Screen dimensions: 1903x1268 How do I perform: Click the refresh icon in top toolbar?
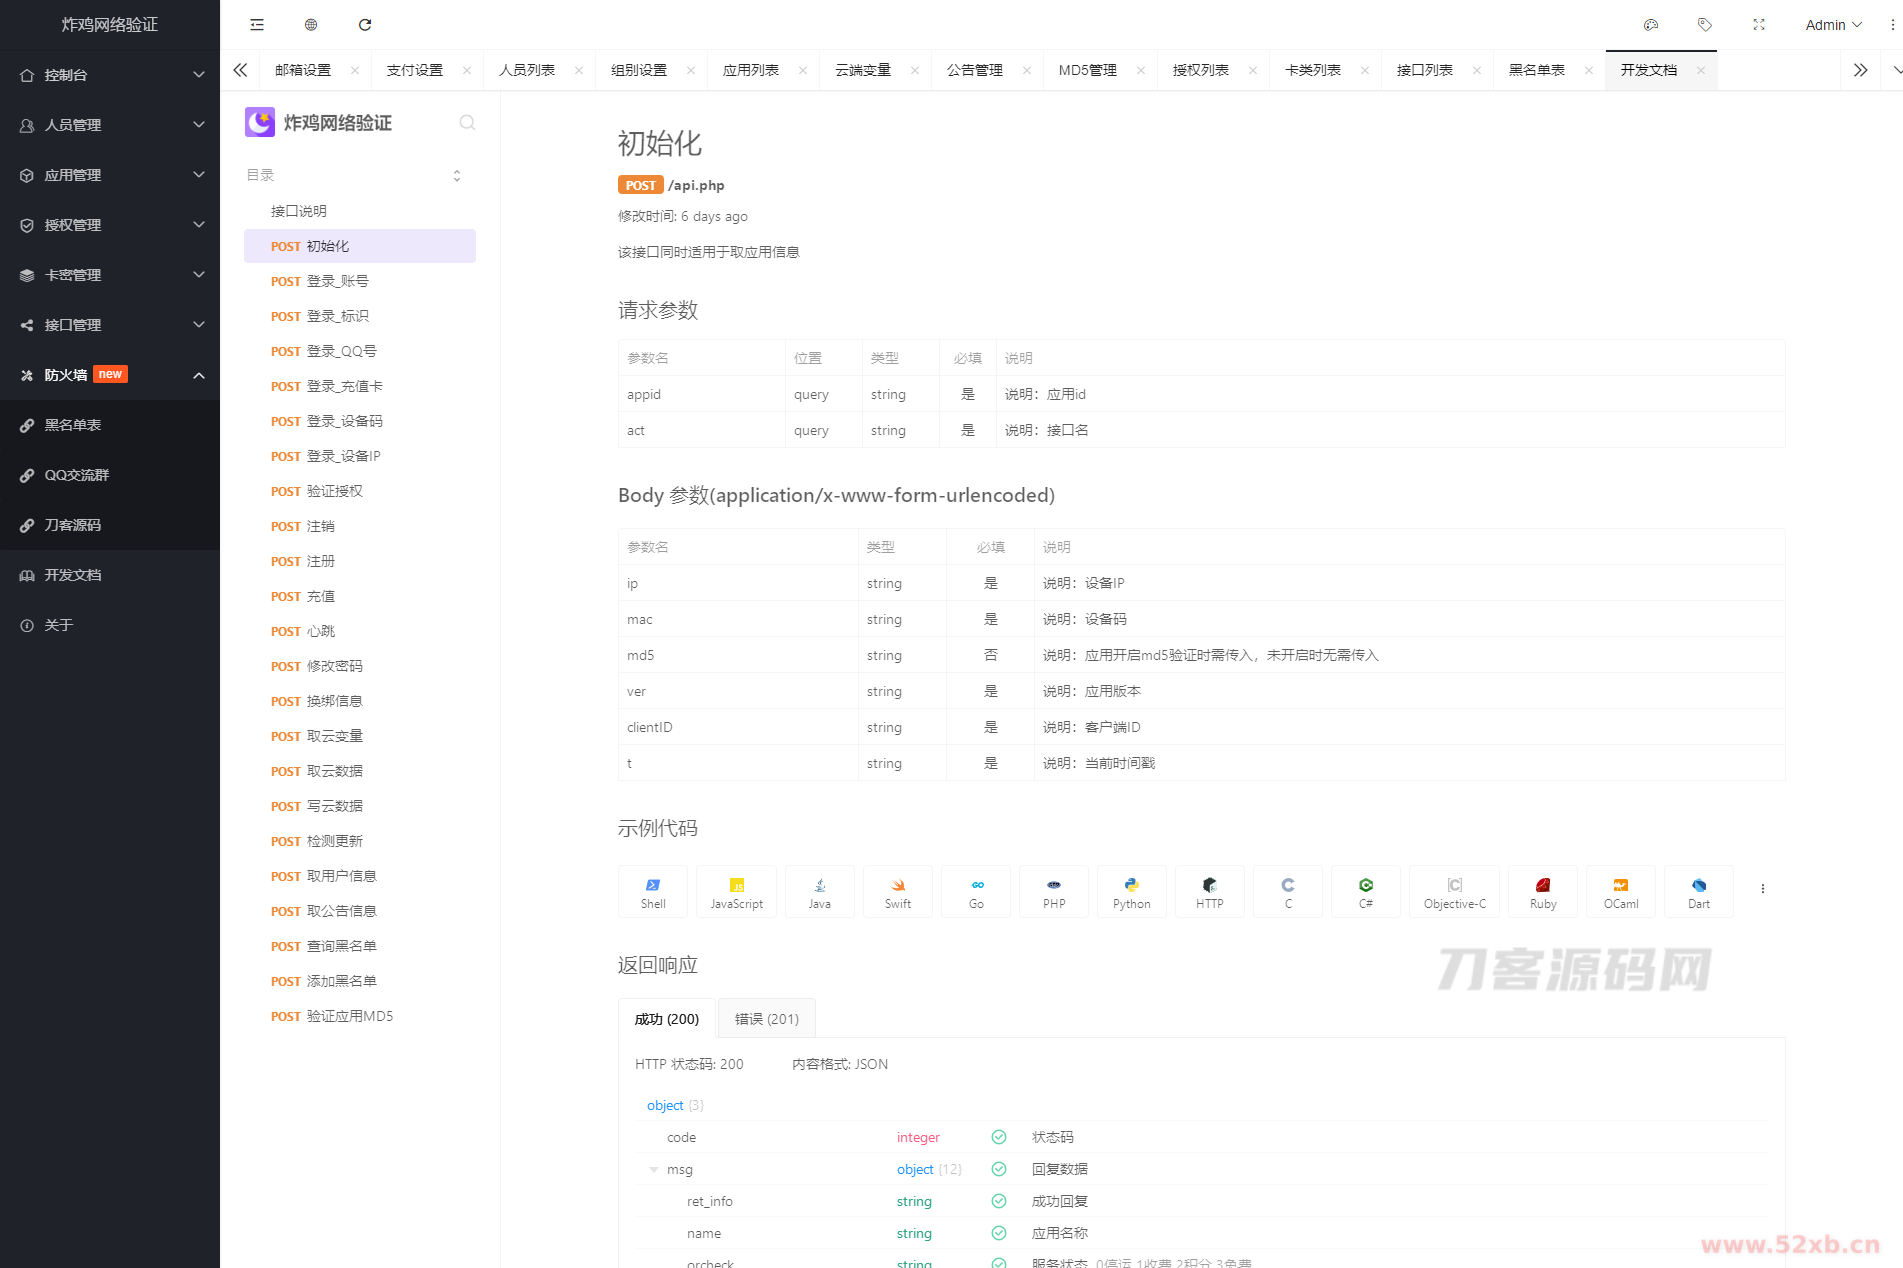pos(365,25)
